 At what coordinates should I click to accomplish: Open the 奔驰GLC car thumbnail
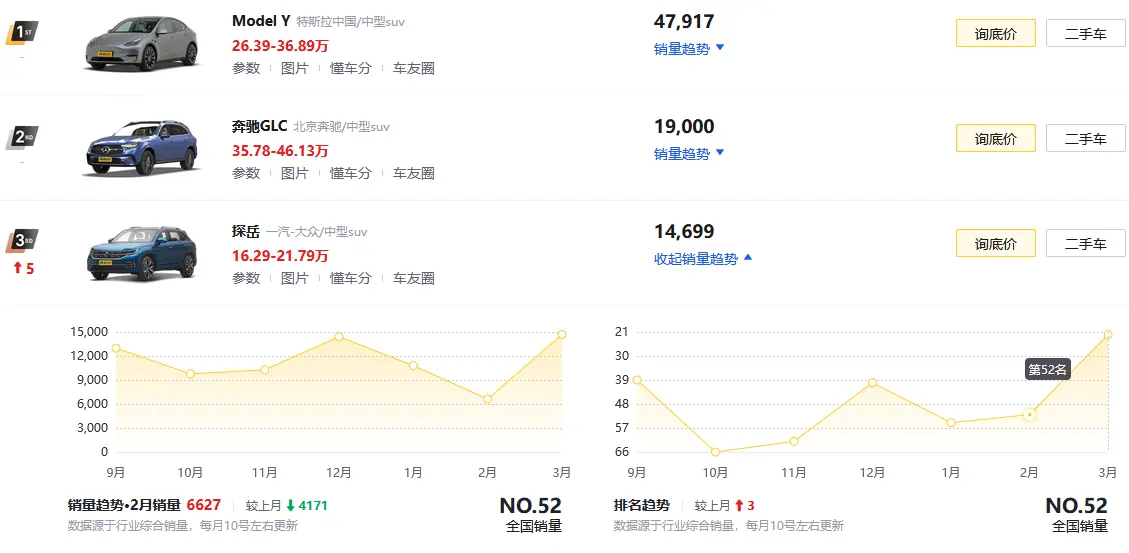(x=142, y=148)
